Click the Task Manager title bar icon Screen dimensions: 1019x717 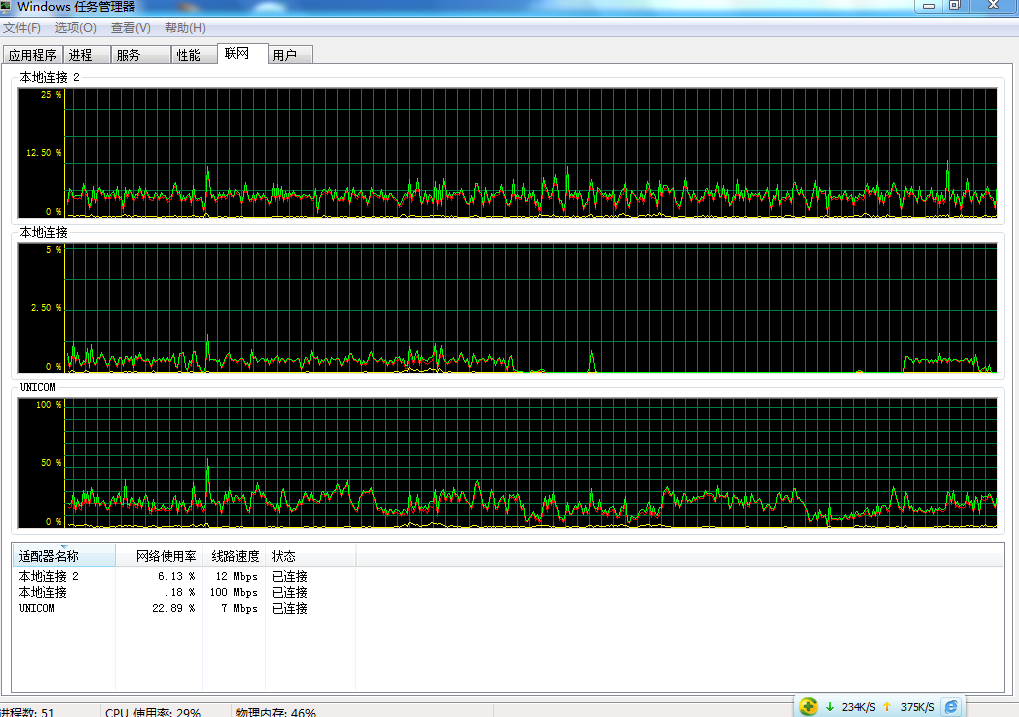coord(6,7)
